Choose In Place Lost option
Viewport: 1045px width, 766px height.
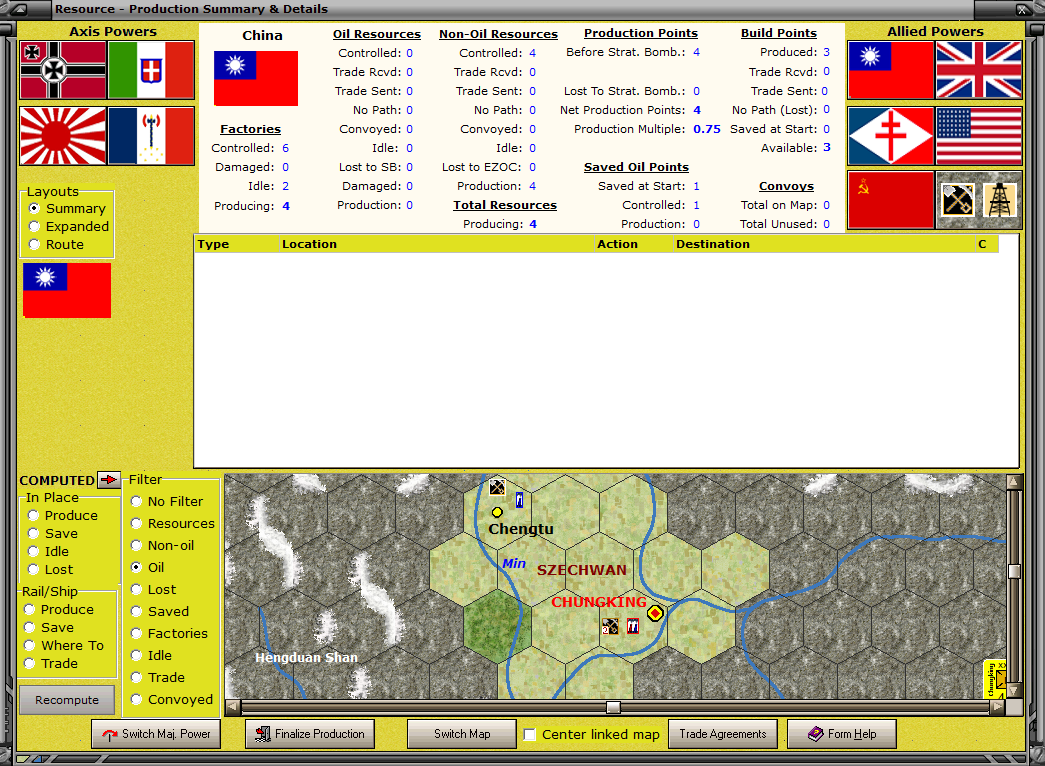51,569
